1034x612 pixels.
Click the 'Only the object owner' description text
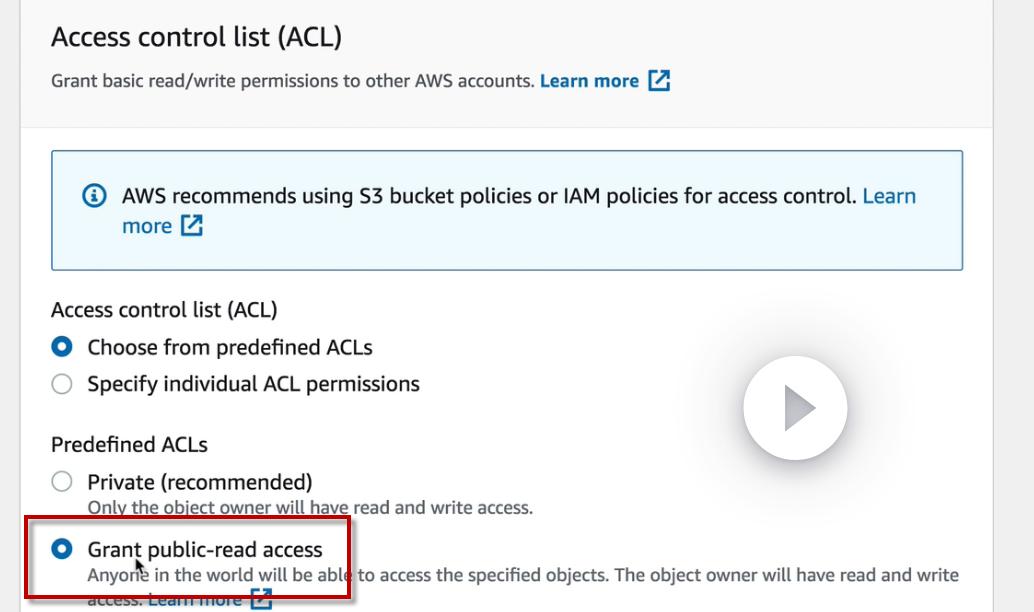[x=310, y=507]
